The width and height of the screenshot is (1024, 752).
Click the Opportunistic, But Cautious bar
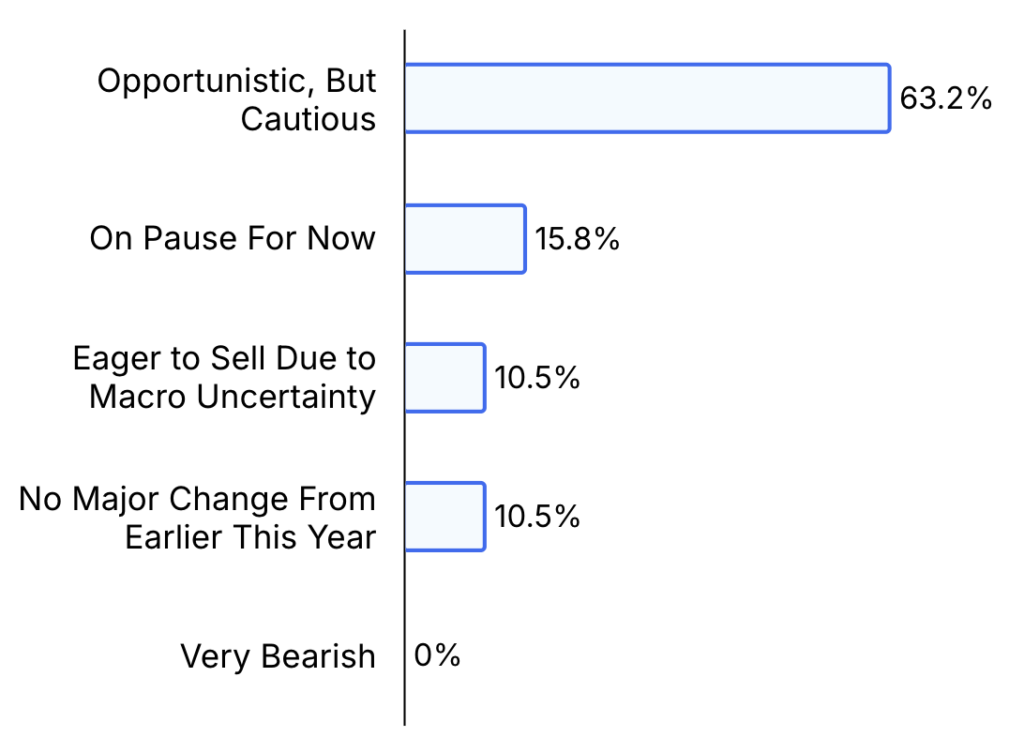(x=647, y=99)
